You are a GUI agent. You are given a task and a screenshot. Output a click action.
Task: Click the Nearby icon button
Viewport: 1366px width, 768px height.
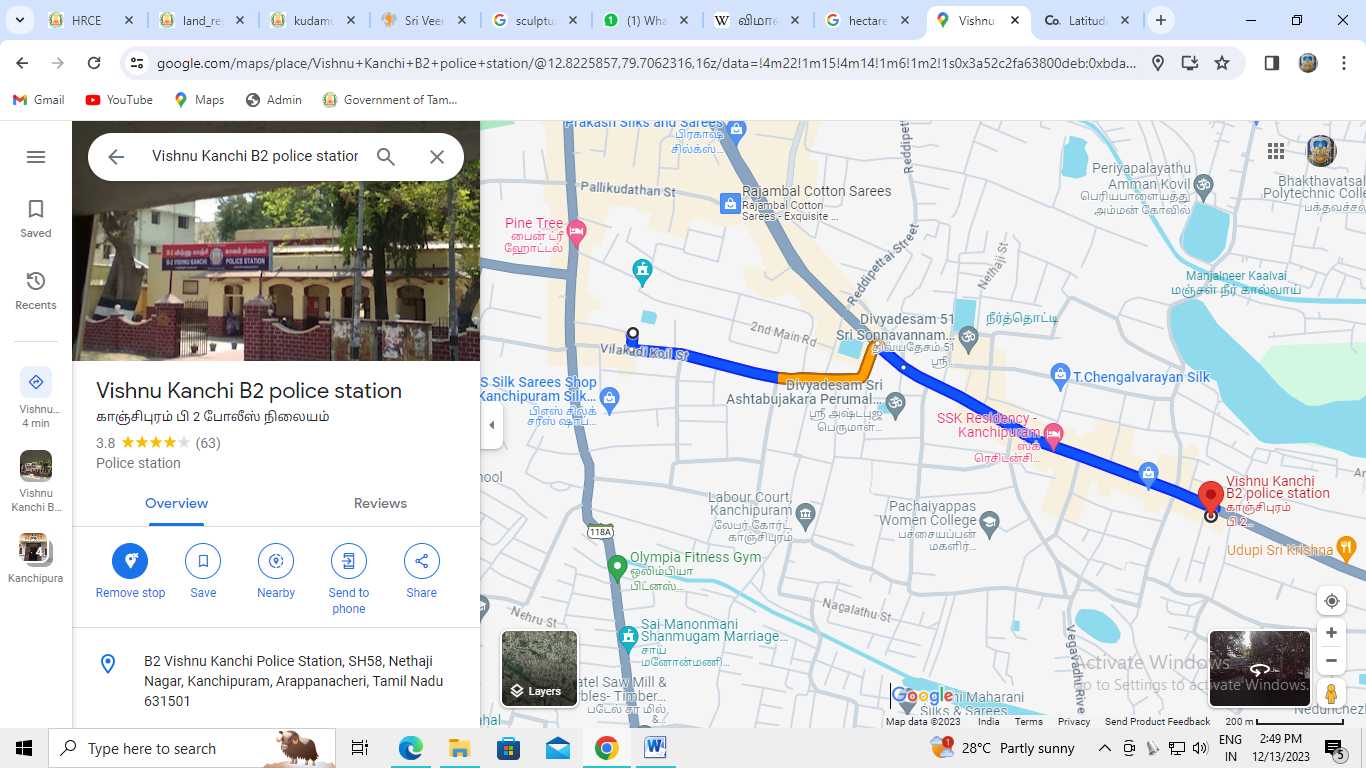[276, 561]
